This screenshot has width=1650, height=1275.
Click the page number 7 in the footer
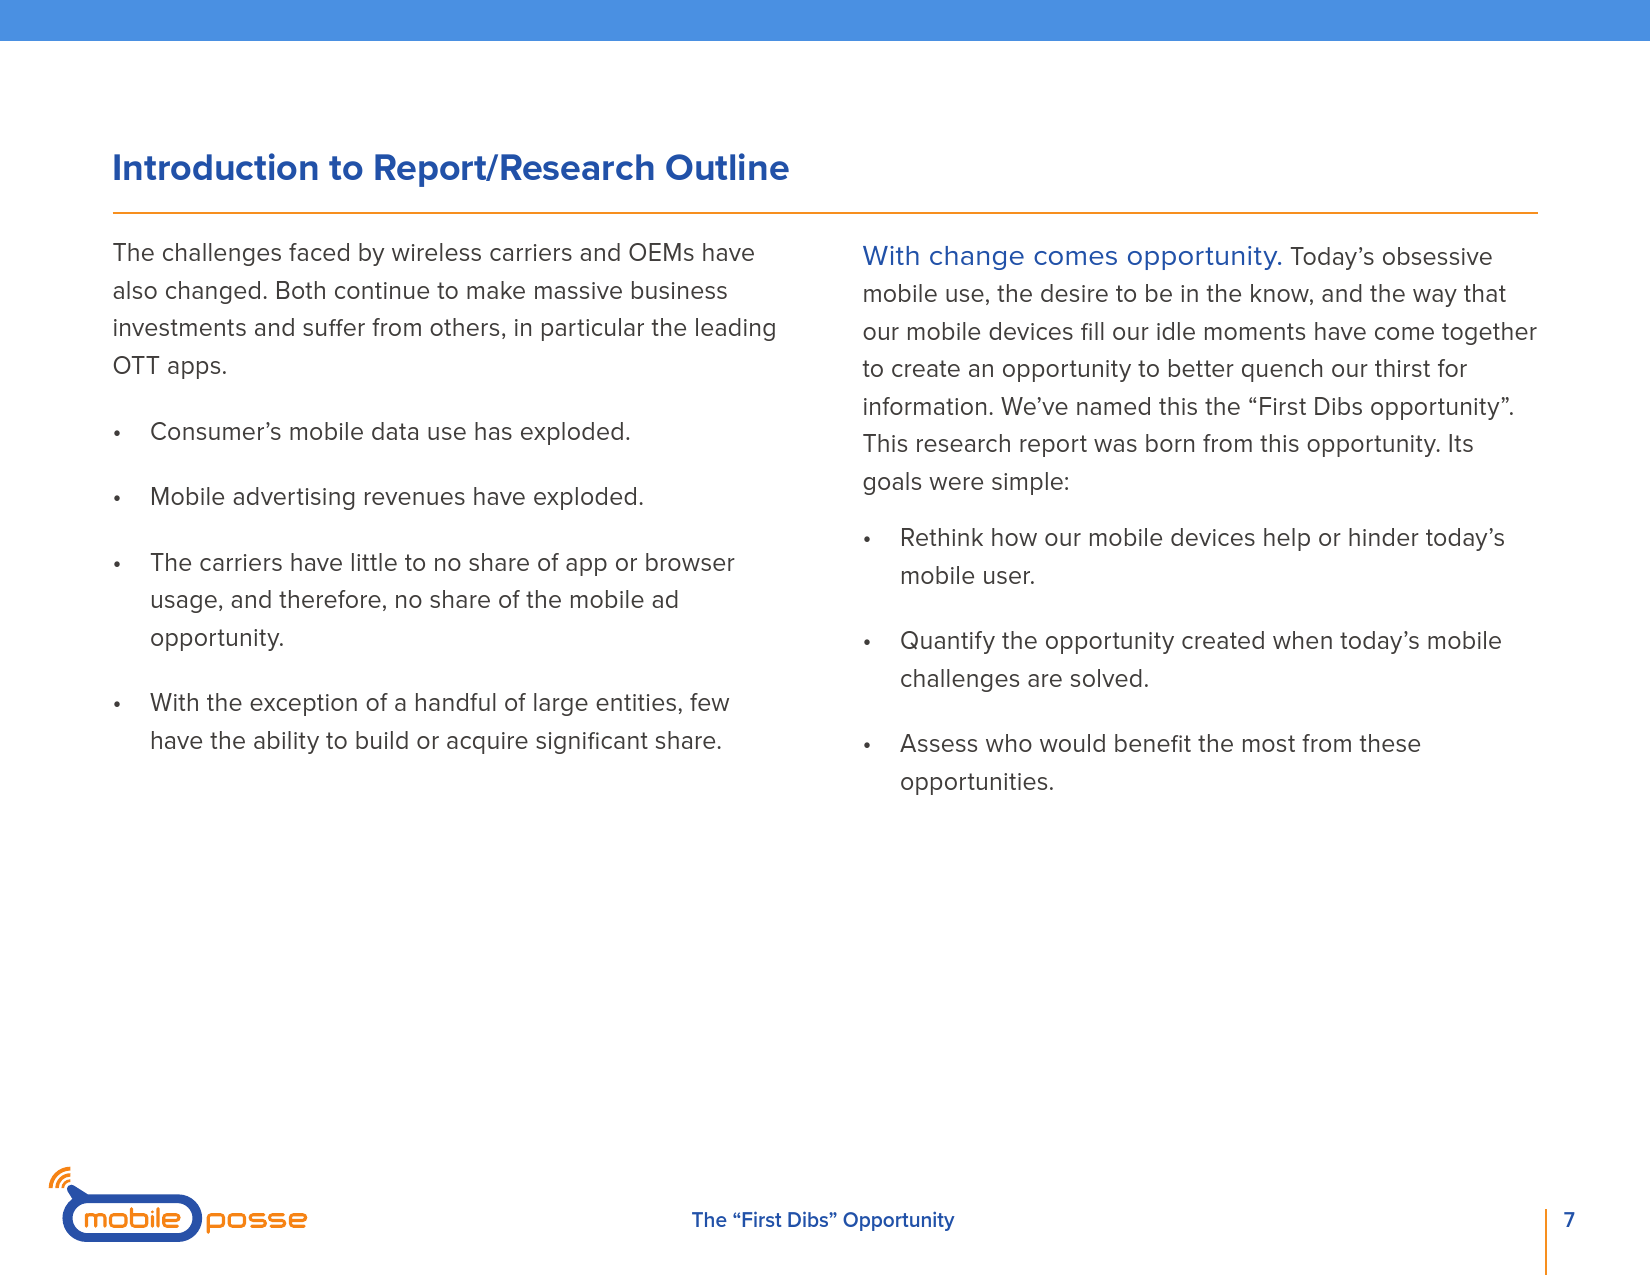pos(1569,1220)
